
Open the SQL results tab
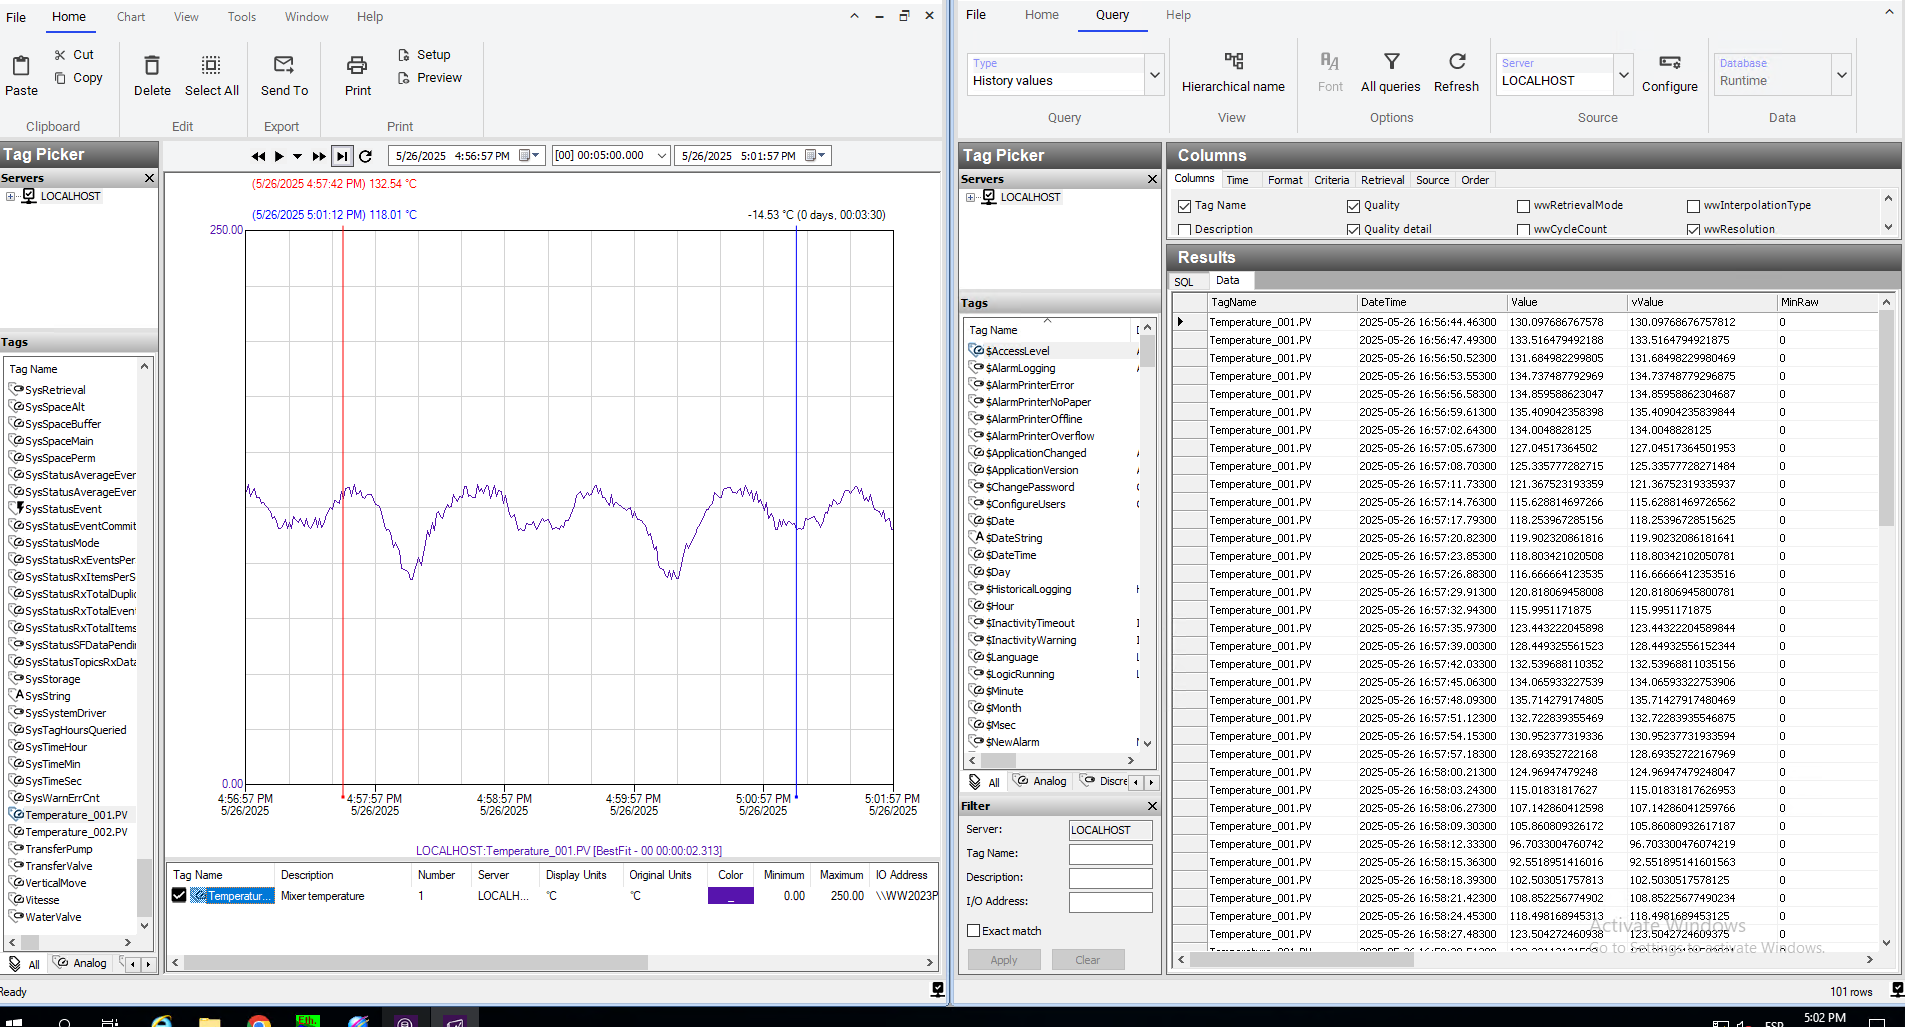[x=1184, y=282]
